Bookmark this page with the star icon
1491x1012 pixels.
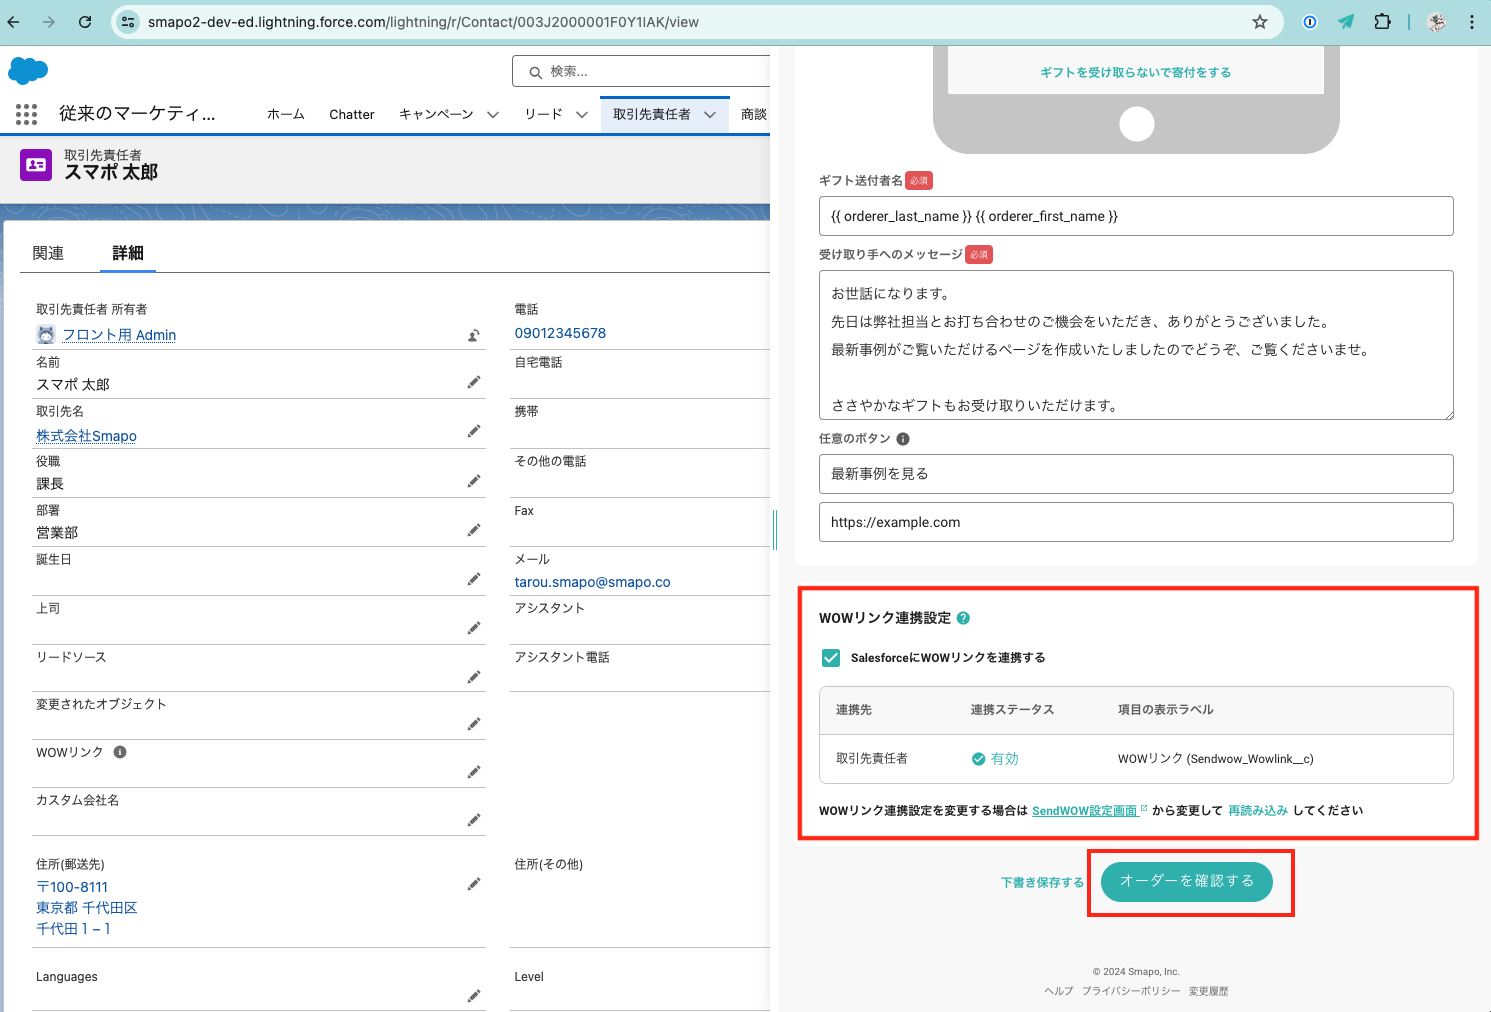pyautogui.click(x=1260, y=22)
